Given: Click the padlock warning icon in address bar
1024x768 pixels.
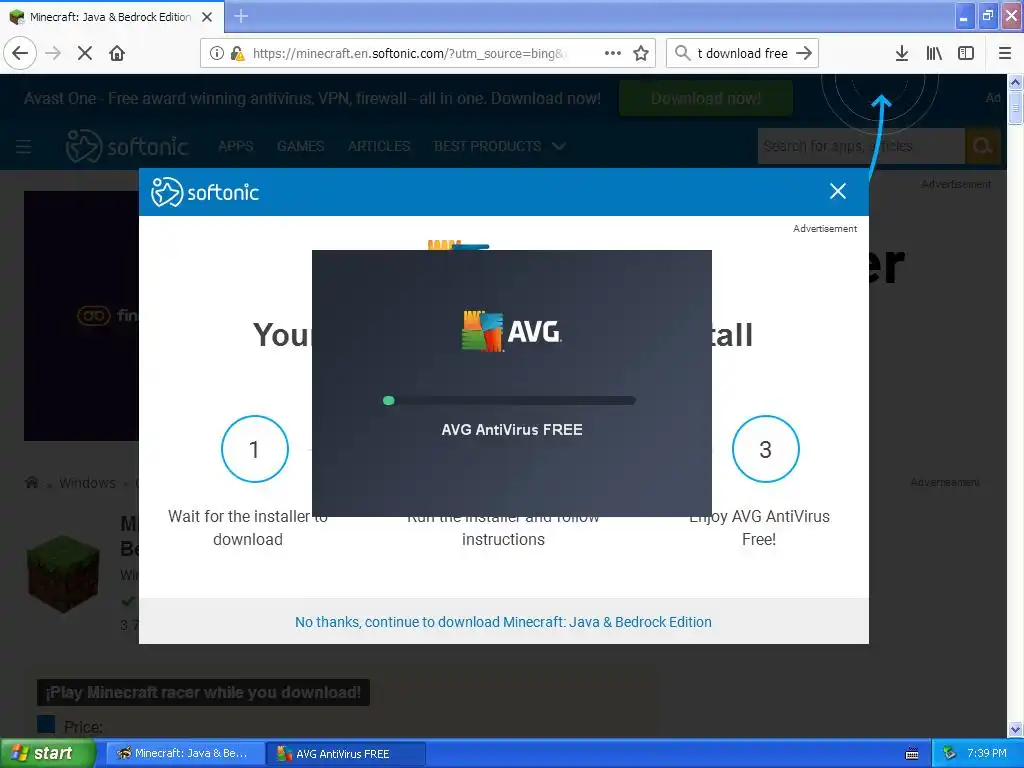Looking at the screenshot, I should (x=237, y=53).
